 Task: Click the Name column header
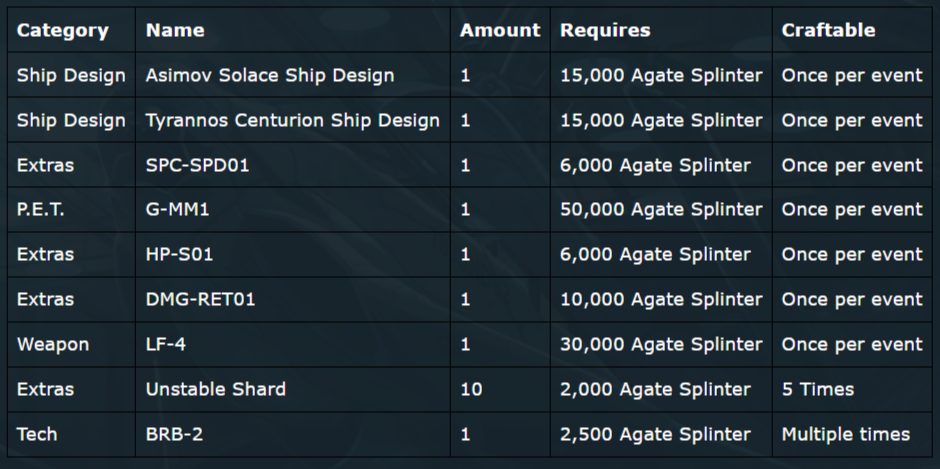point(175,31)
